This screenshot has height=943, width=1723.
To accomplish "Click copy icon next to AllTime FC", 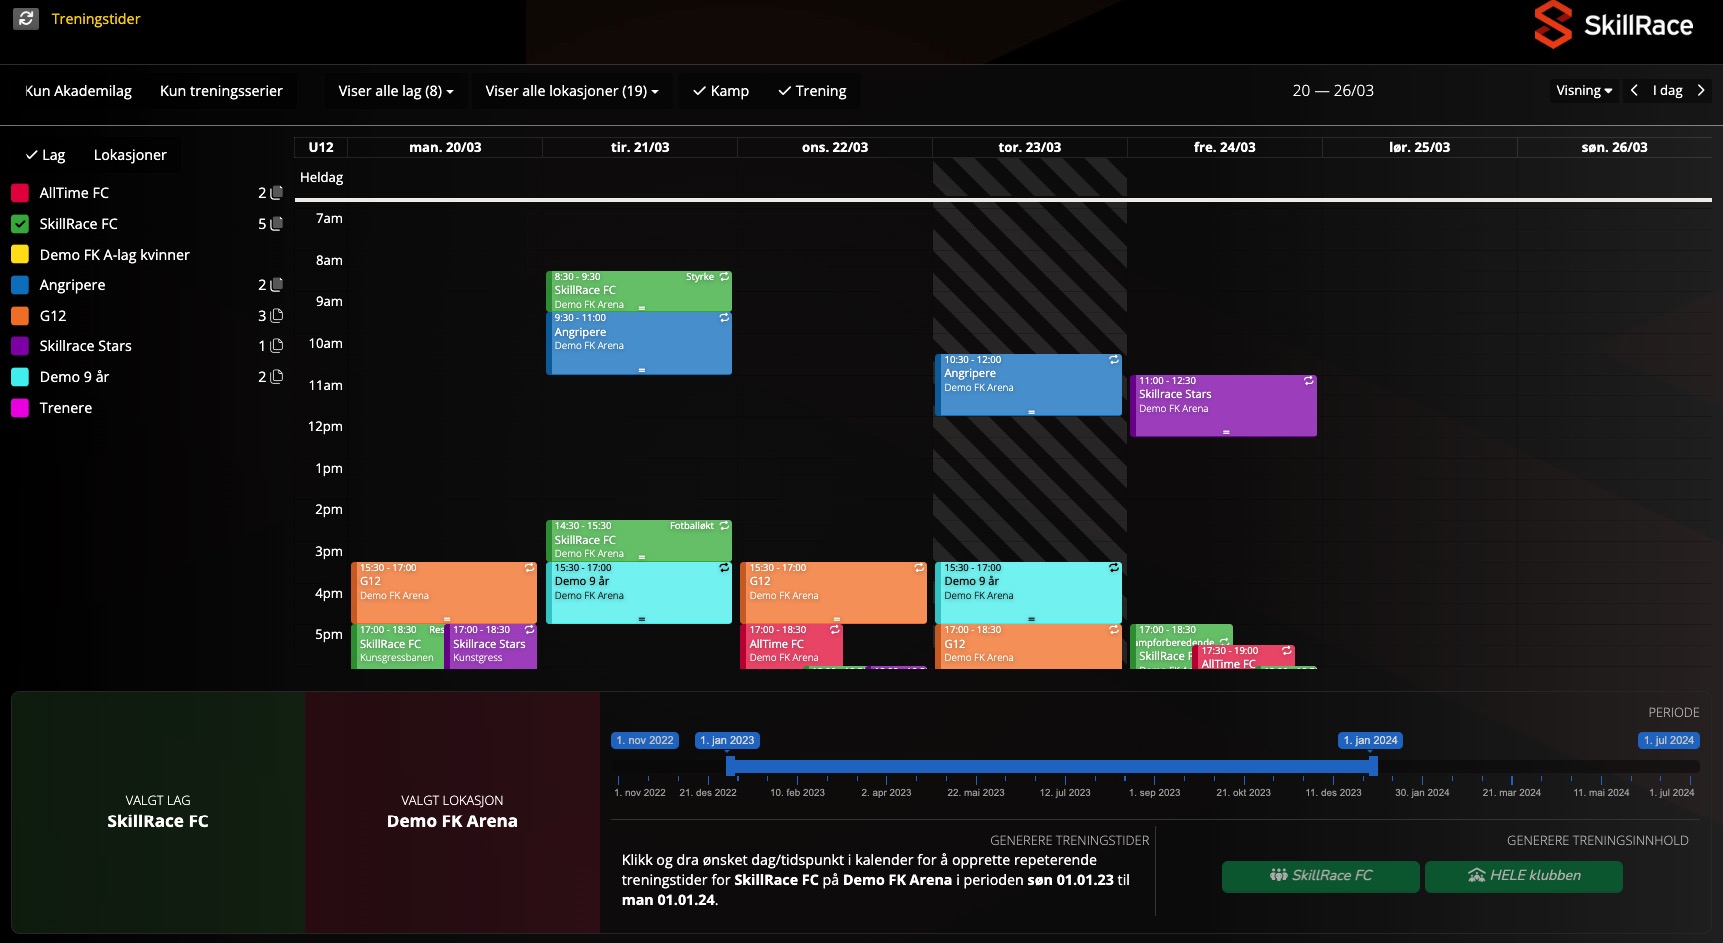I will [x=277, y=193].
